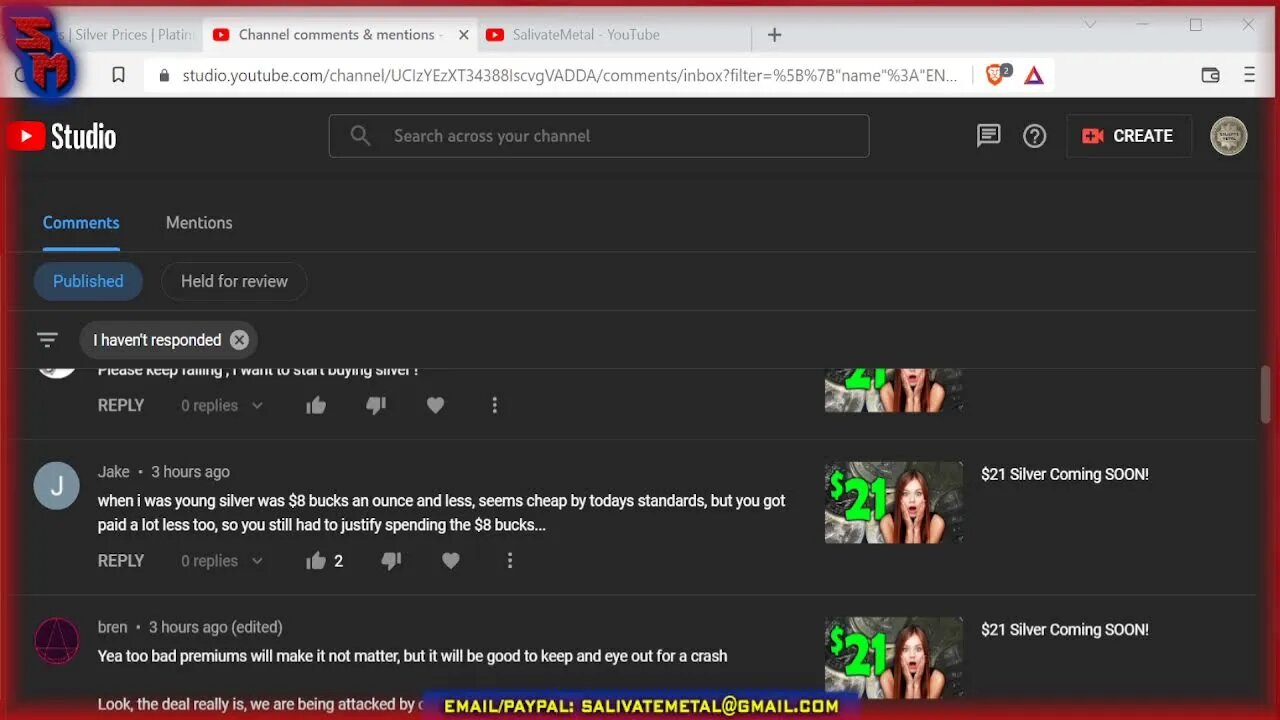Remove the "I haven't responded" filter chip
1280x720 pixels.
(x=239, y=340)
